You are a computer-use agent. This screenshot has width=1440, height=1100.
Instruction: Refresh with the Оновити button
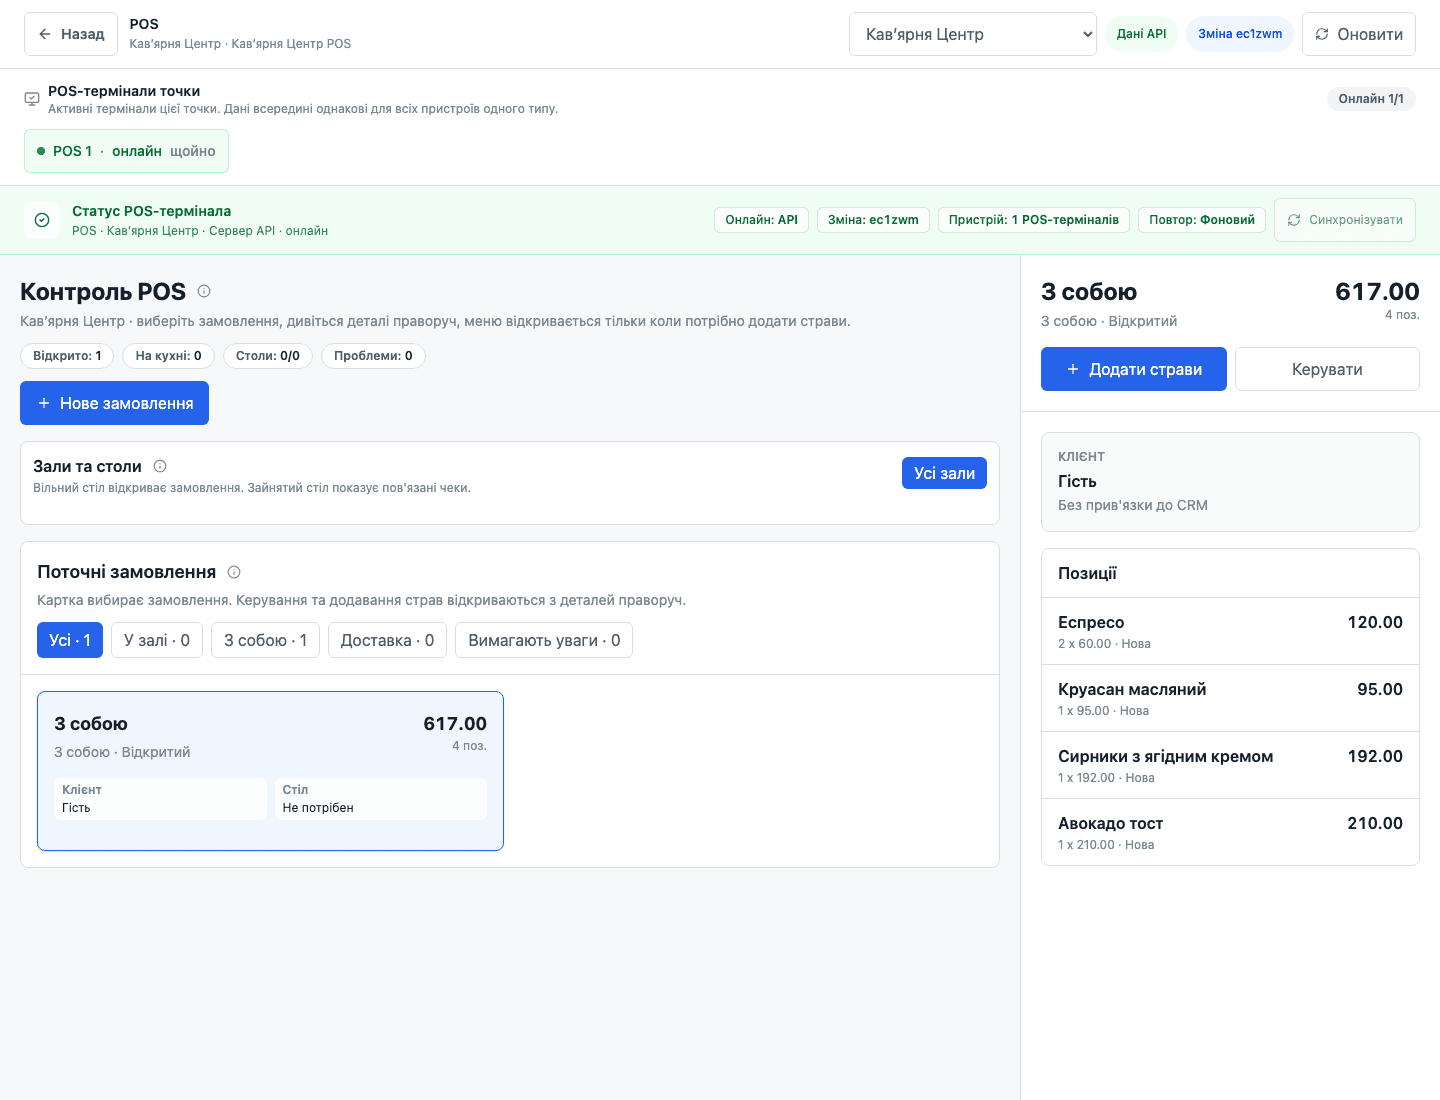(1359, 34)
